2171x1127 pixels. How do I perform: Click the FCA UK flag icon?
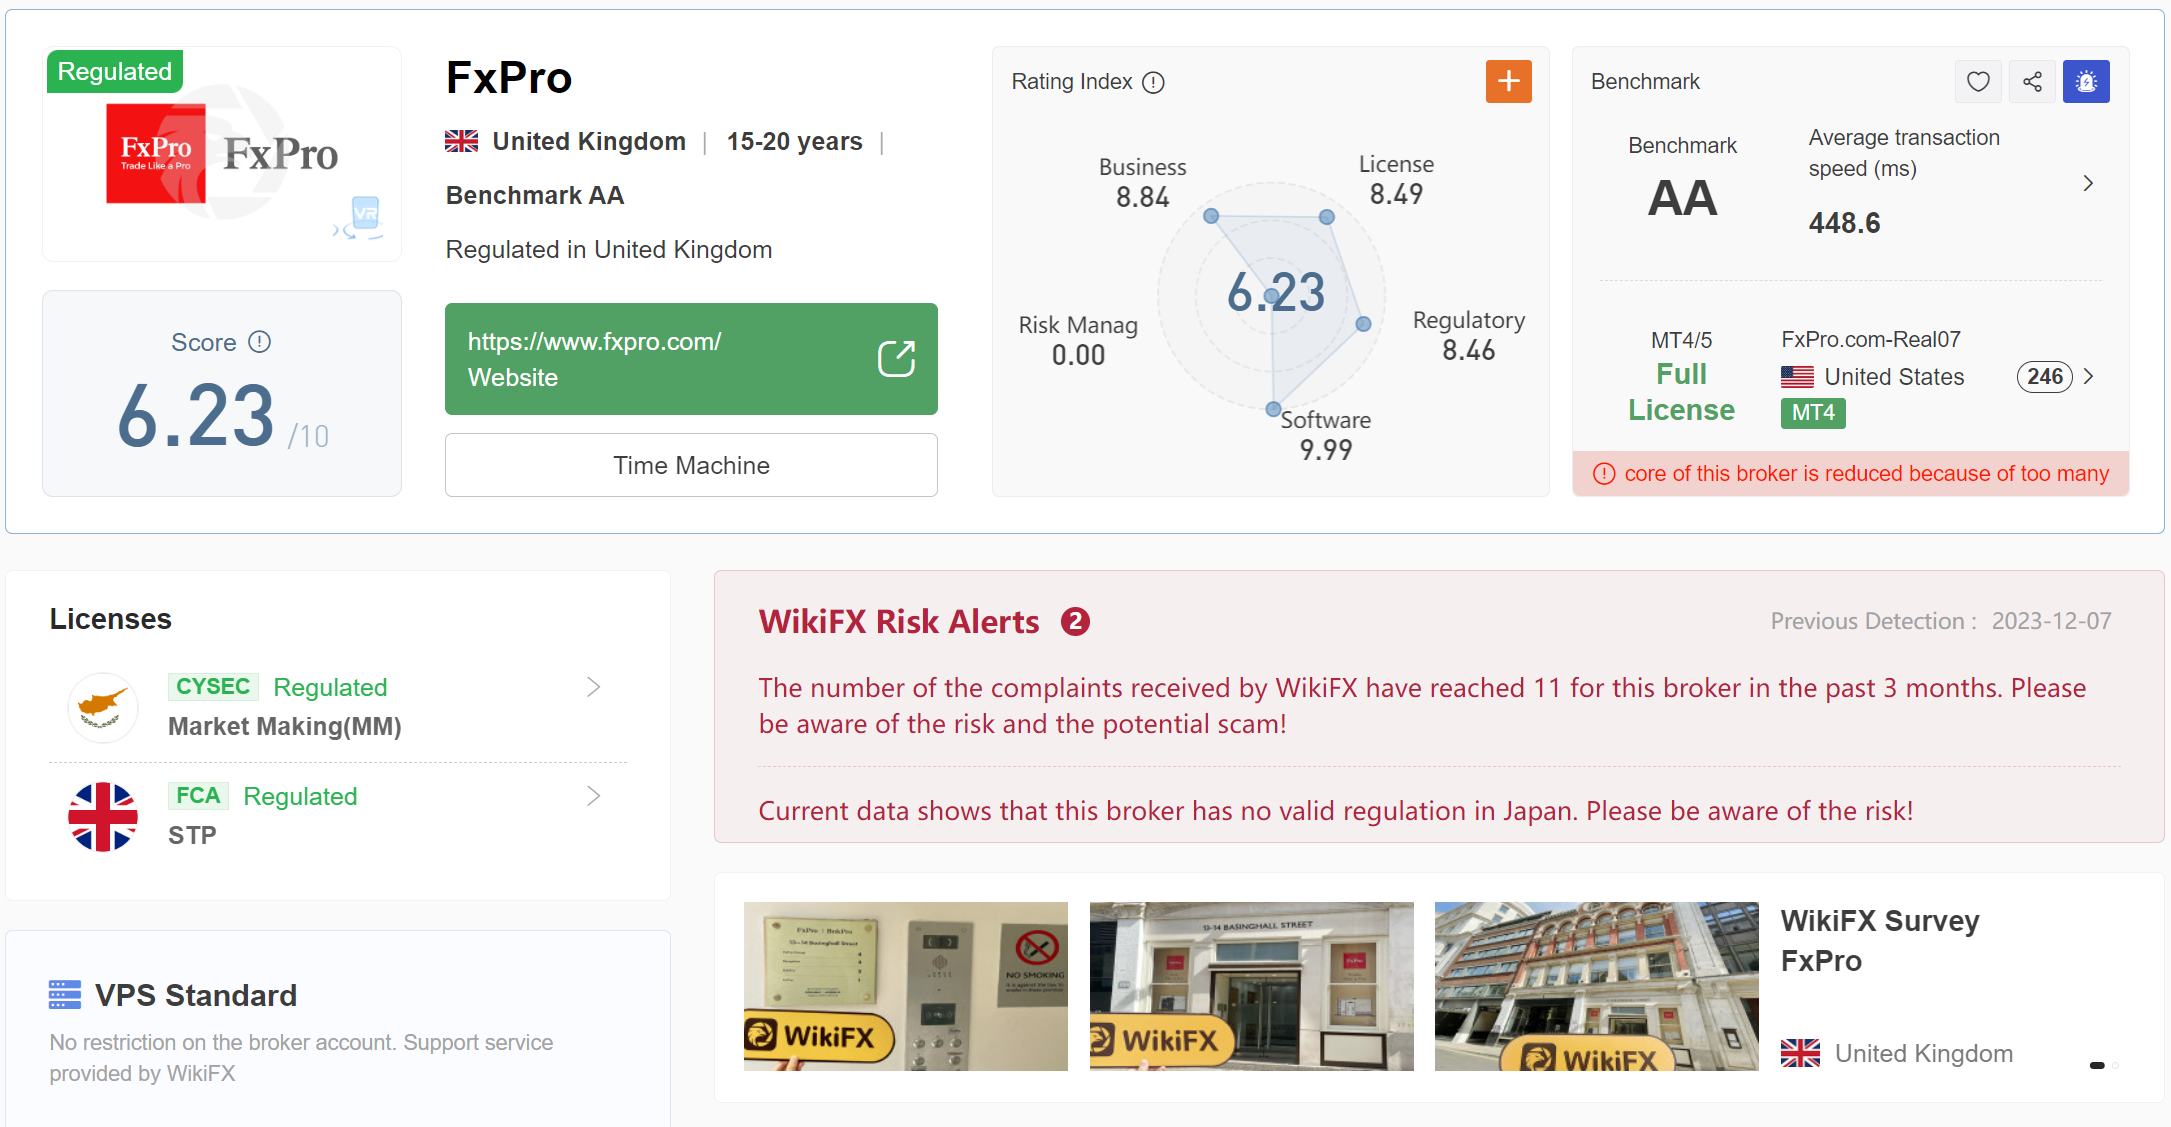[x=103, y=816]
